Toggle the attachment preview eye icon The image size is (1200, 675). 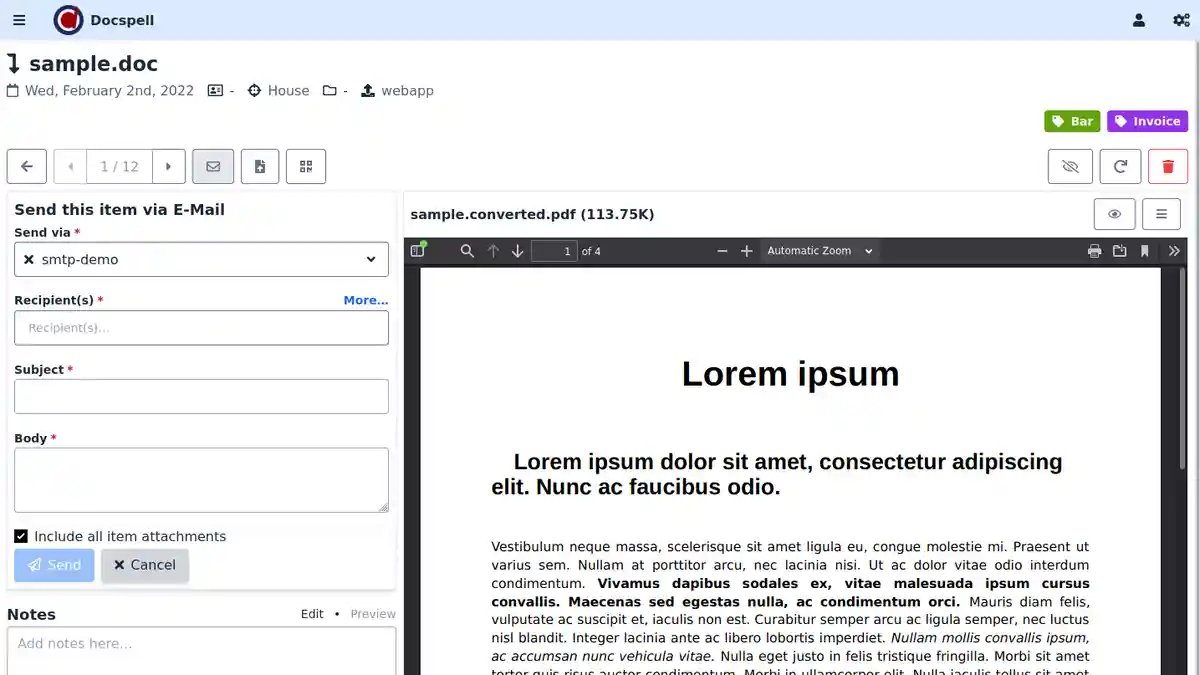click(1114, 213)
